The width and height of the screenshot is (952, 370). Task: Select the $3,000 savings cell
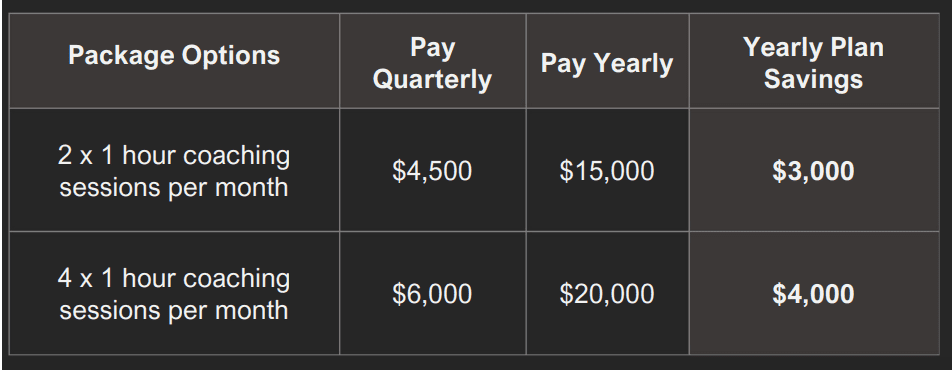[814, 170]
